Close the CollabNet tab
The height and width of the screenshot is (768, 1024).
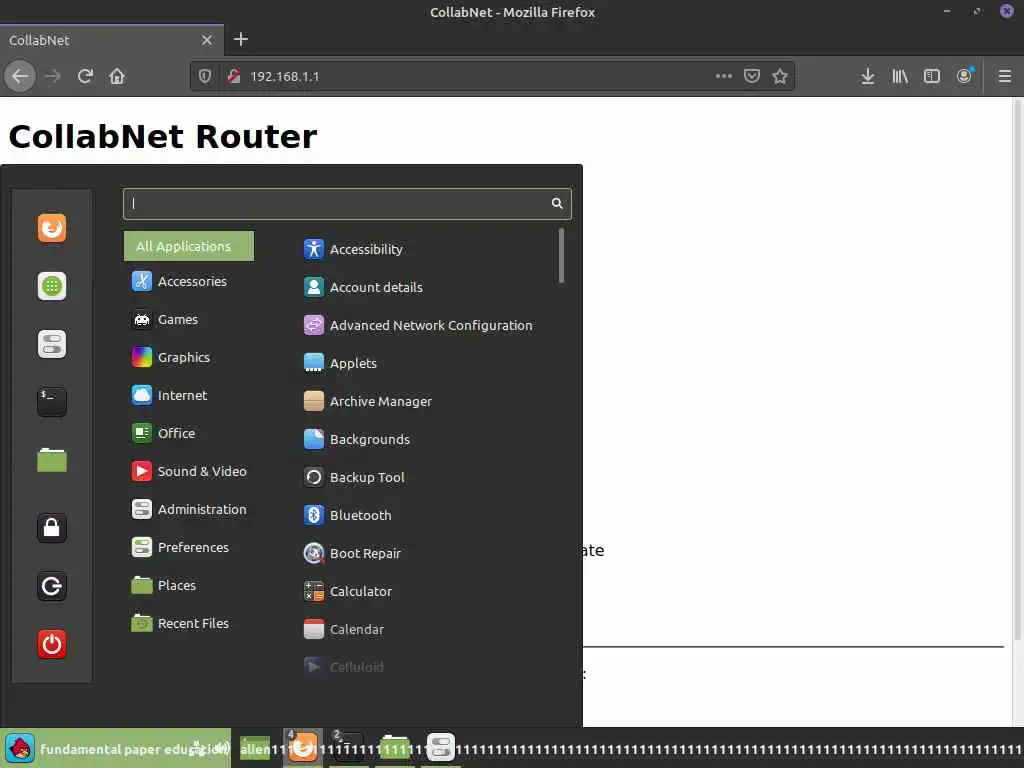click(x=206, y=40)
